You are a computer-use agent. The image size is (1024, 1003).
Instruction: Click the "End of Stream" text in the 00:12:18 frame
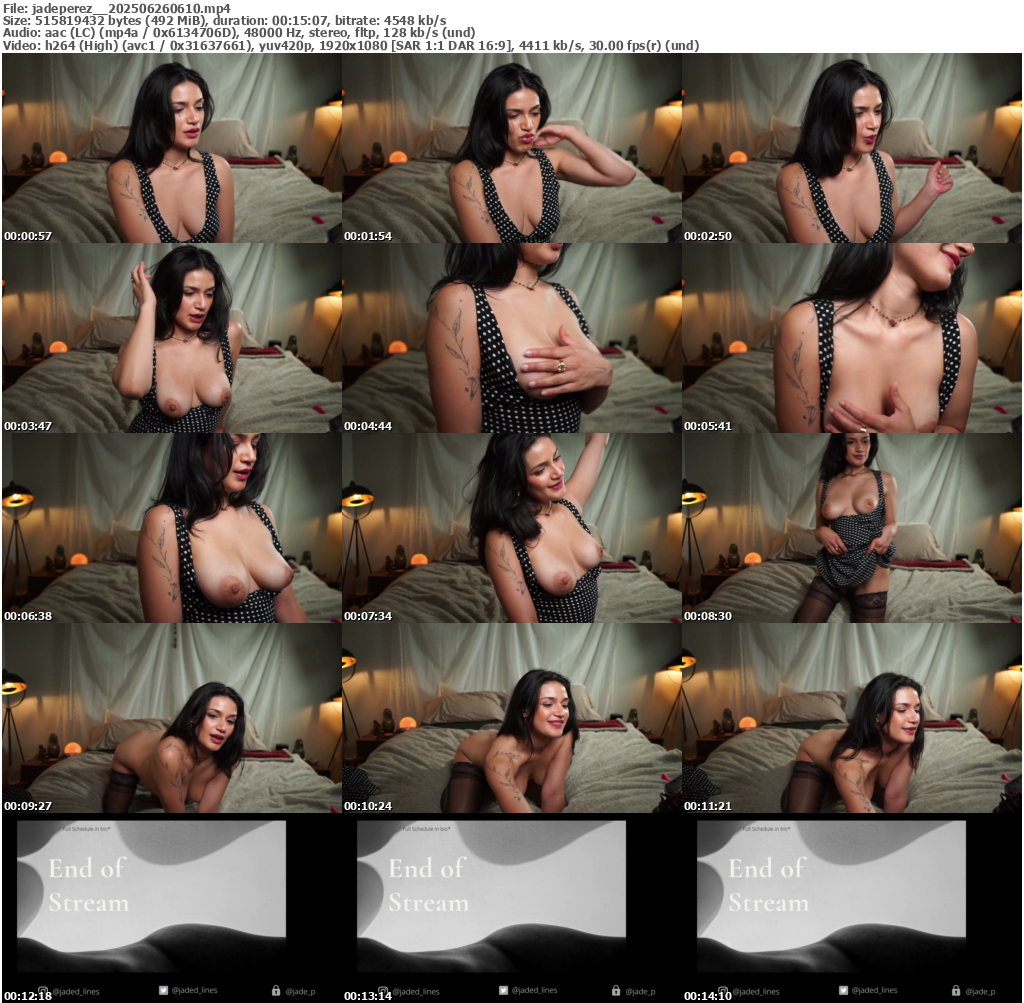[x=89, y=885]
